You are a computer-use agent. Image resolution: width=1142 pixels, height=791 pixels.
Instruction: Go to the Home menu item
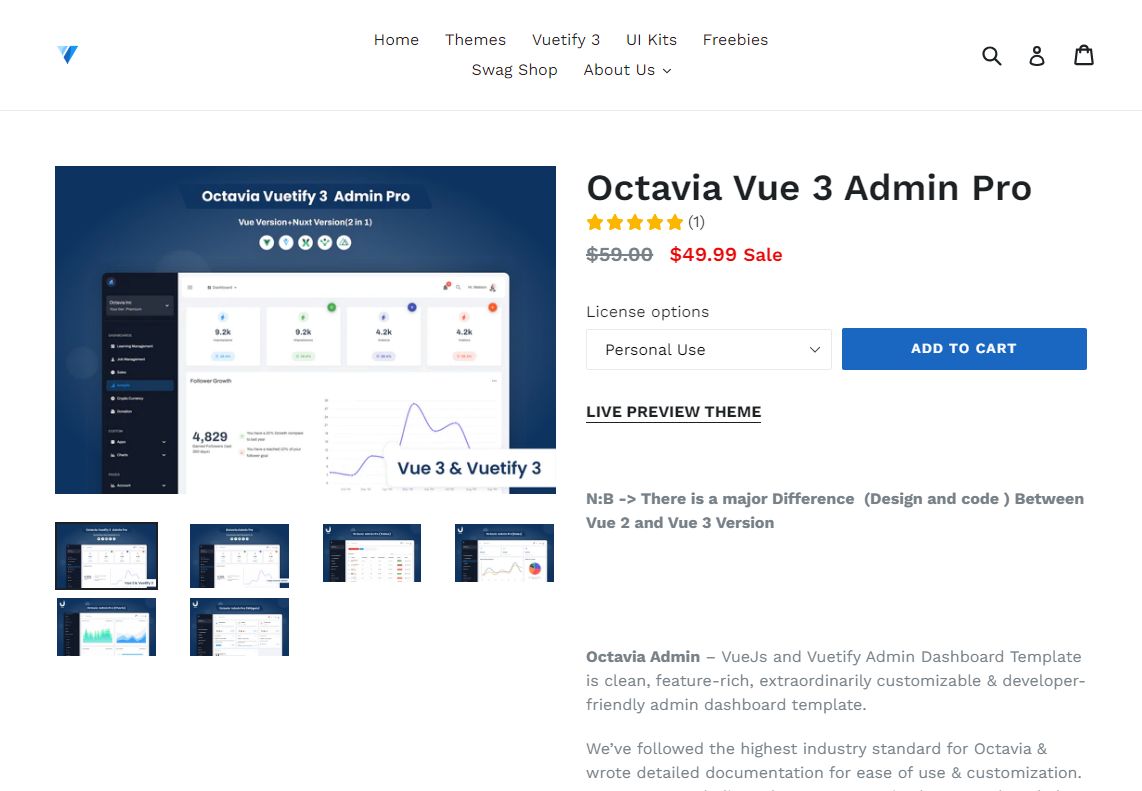396,40
